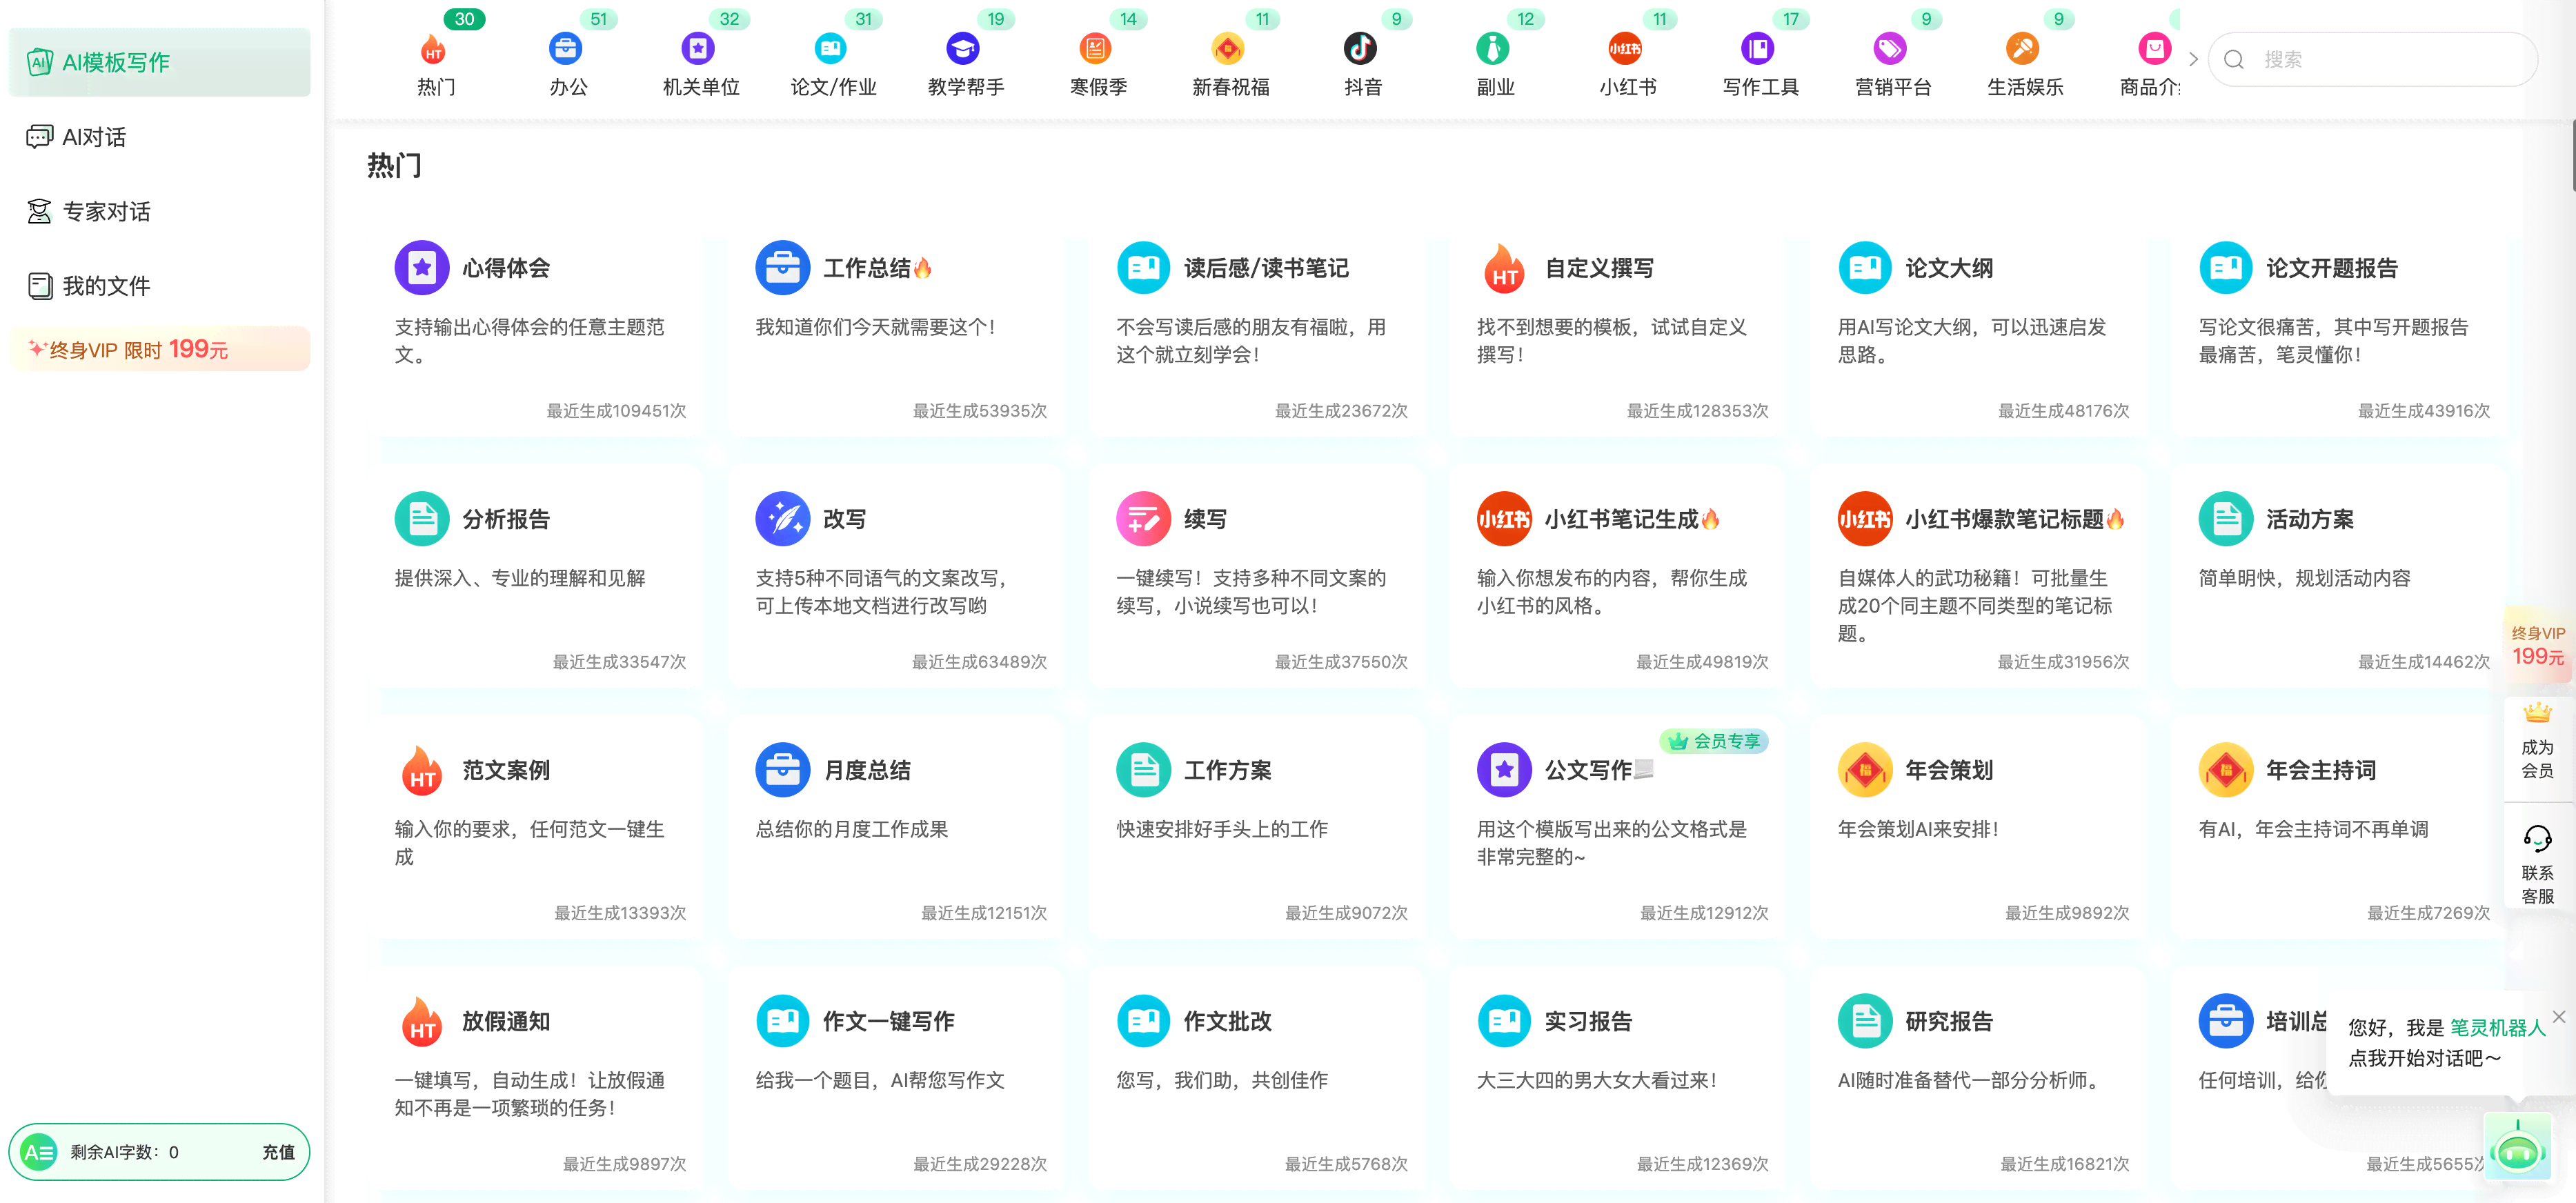Image resolution: width=2576 pixels, height=1203 pixels.
Task: Open the 寒假季 category tab
Action: point(1084,59)
